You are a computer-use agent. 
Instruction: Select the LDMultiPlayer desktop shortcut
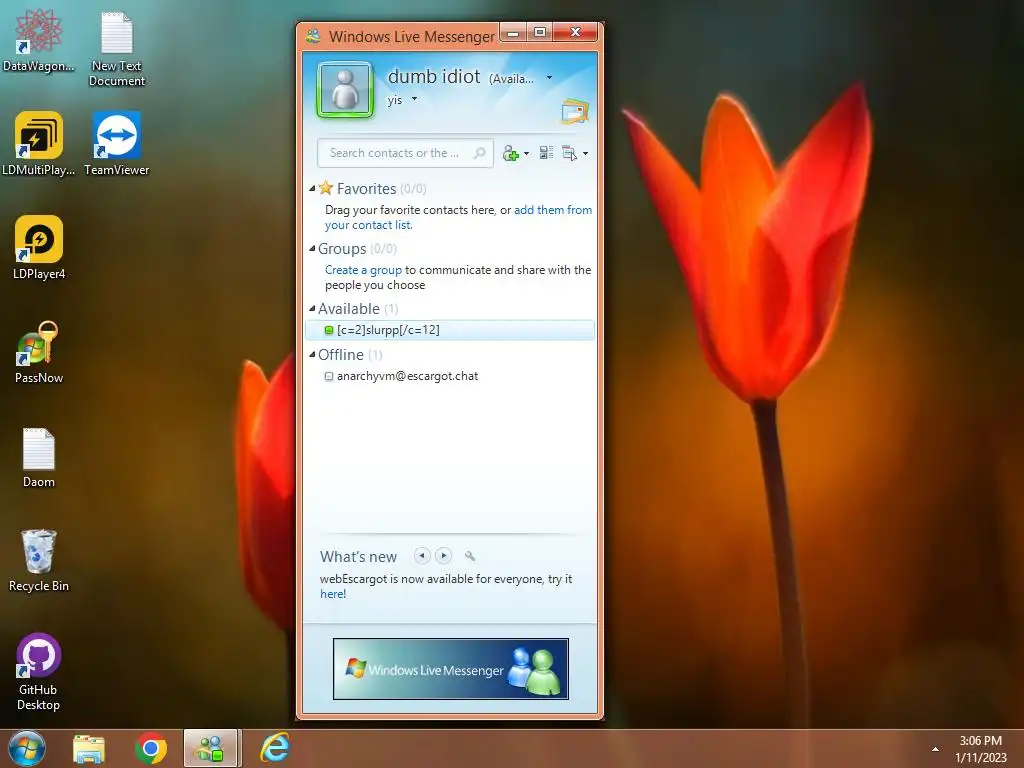pyautogui.click(x=39, y=144)
